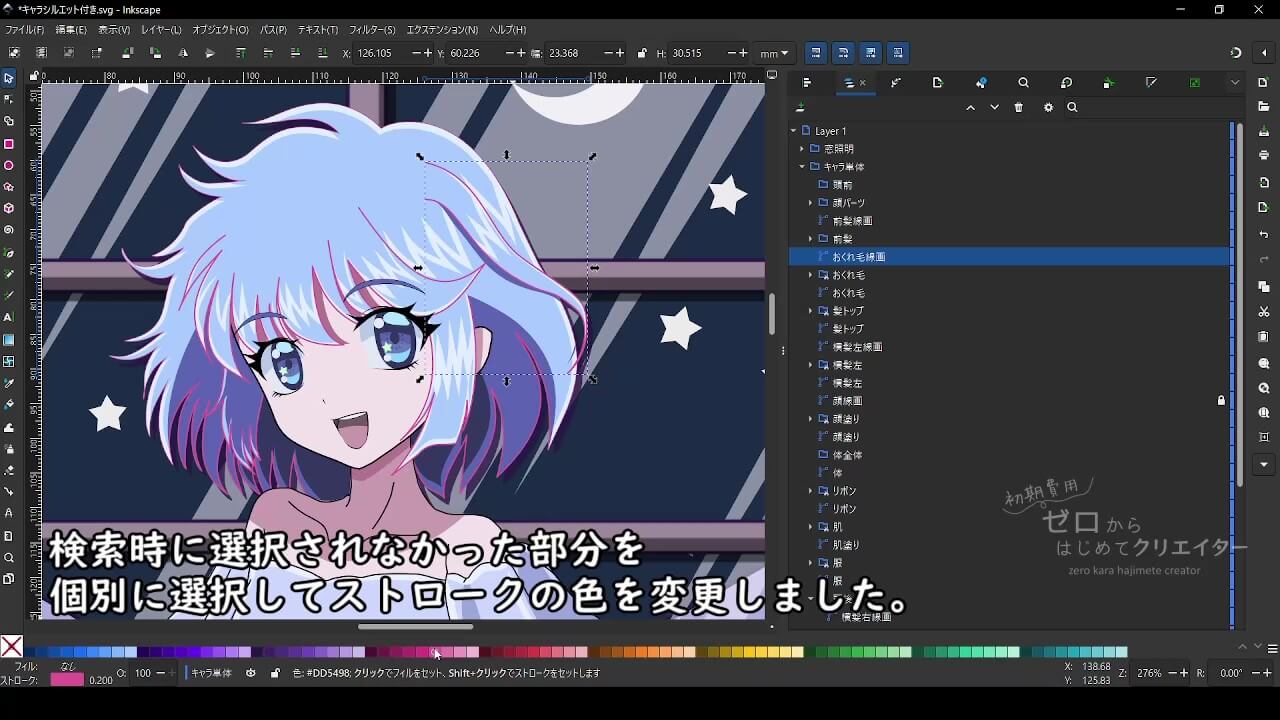
Task: Click the opacity value field
Action: click(x=142, y=673)
